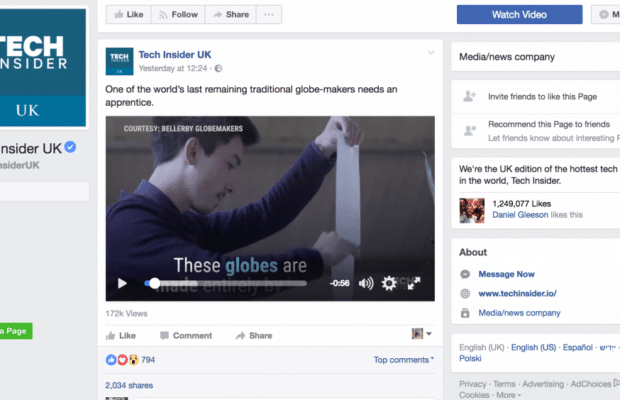The width and height of the screenshot is (620, 400).
Task: Click Message Now in About section
Action: (x=507, y=274)
